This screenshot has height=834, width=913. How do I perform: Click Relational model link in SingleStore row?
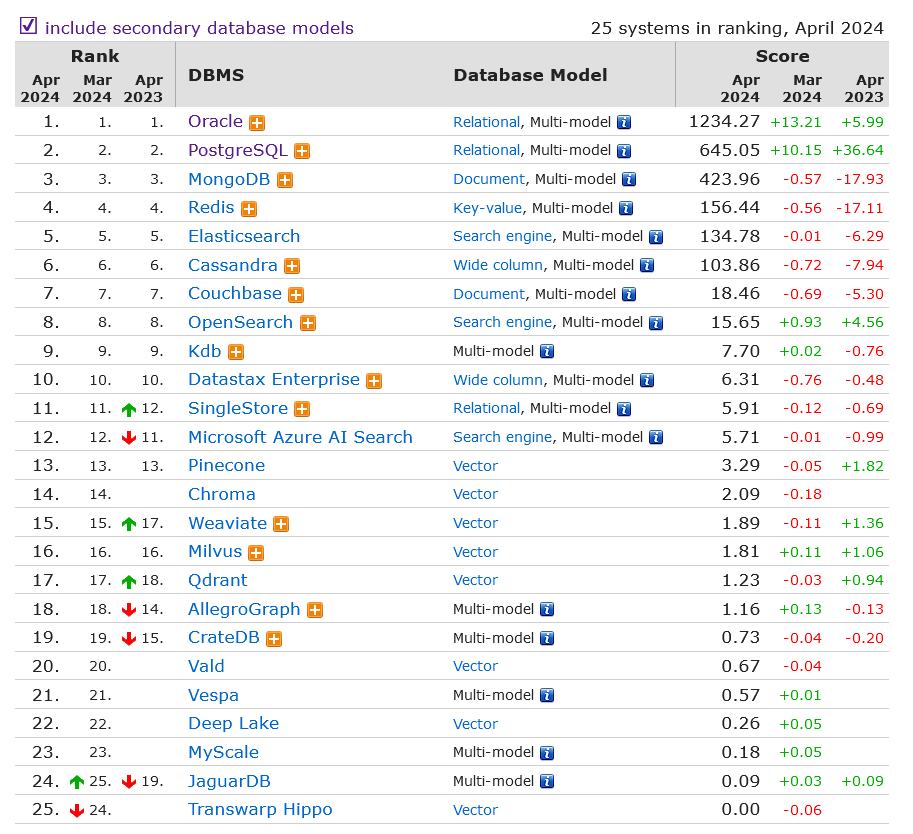486,409
